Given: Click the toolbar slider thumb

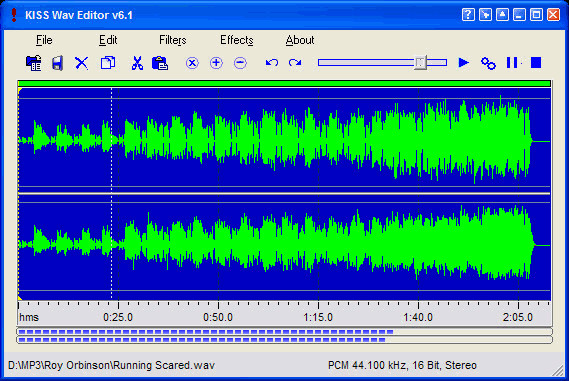Looking at the screenshot, I should click(x=420, y=63).
